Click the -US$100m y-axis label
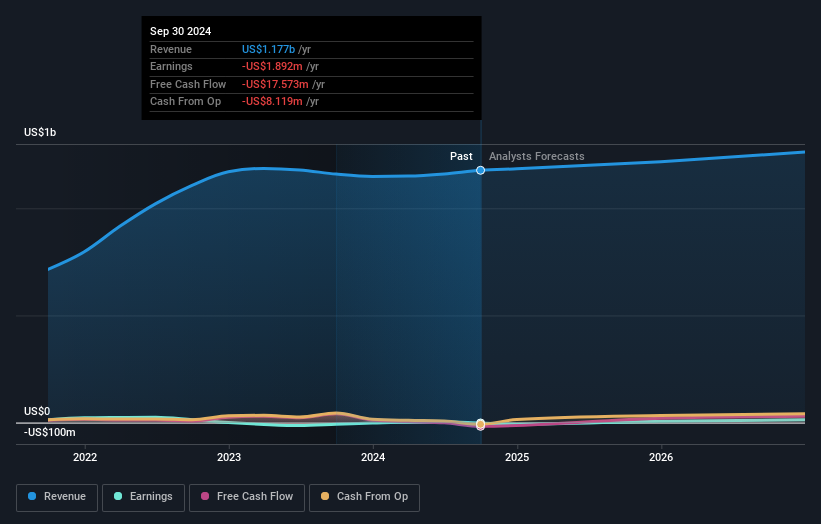 pyautogui.click(x=50, y=432)
